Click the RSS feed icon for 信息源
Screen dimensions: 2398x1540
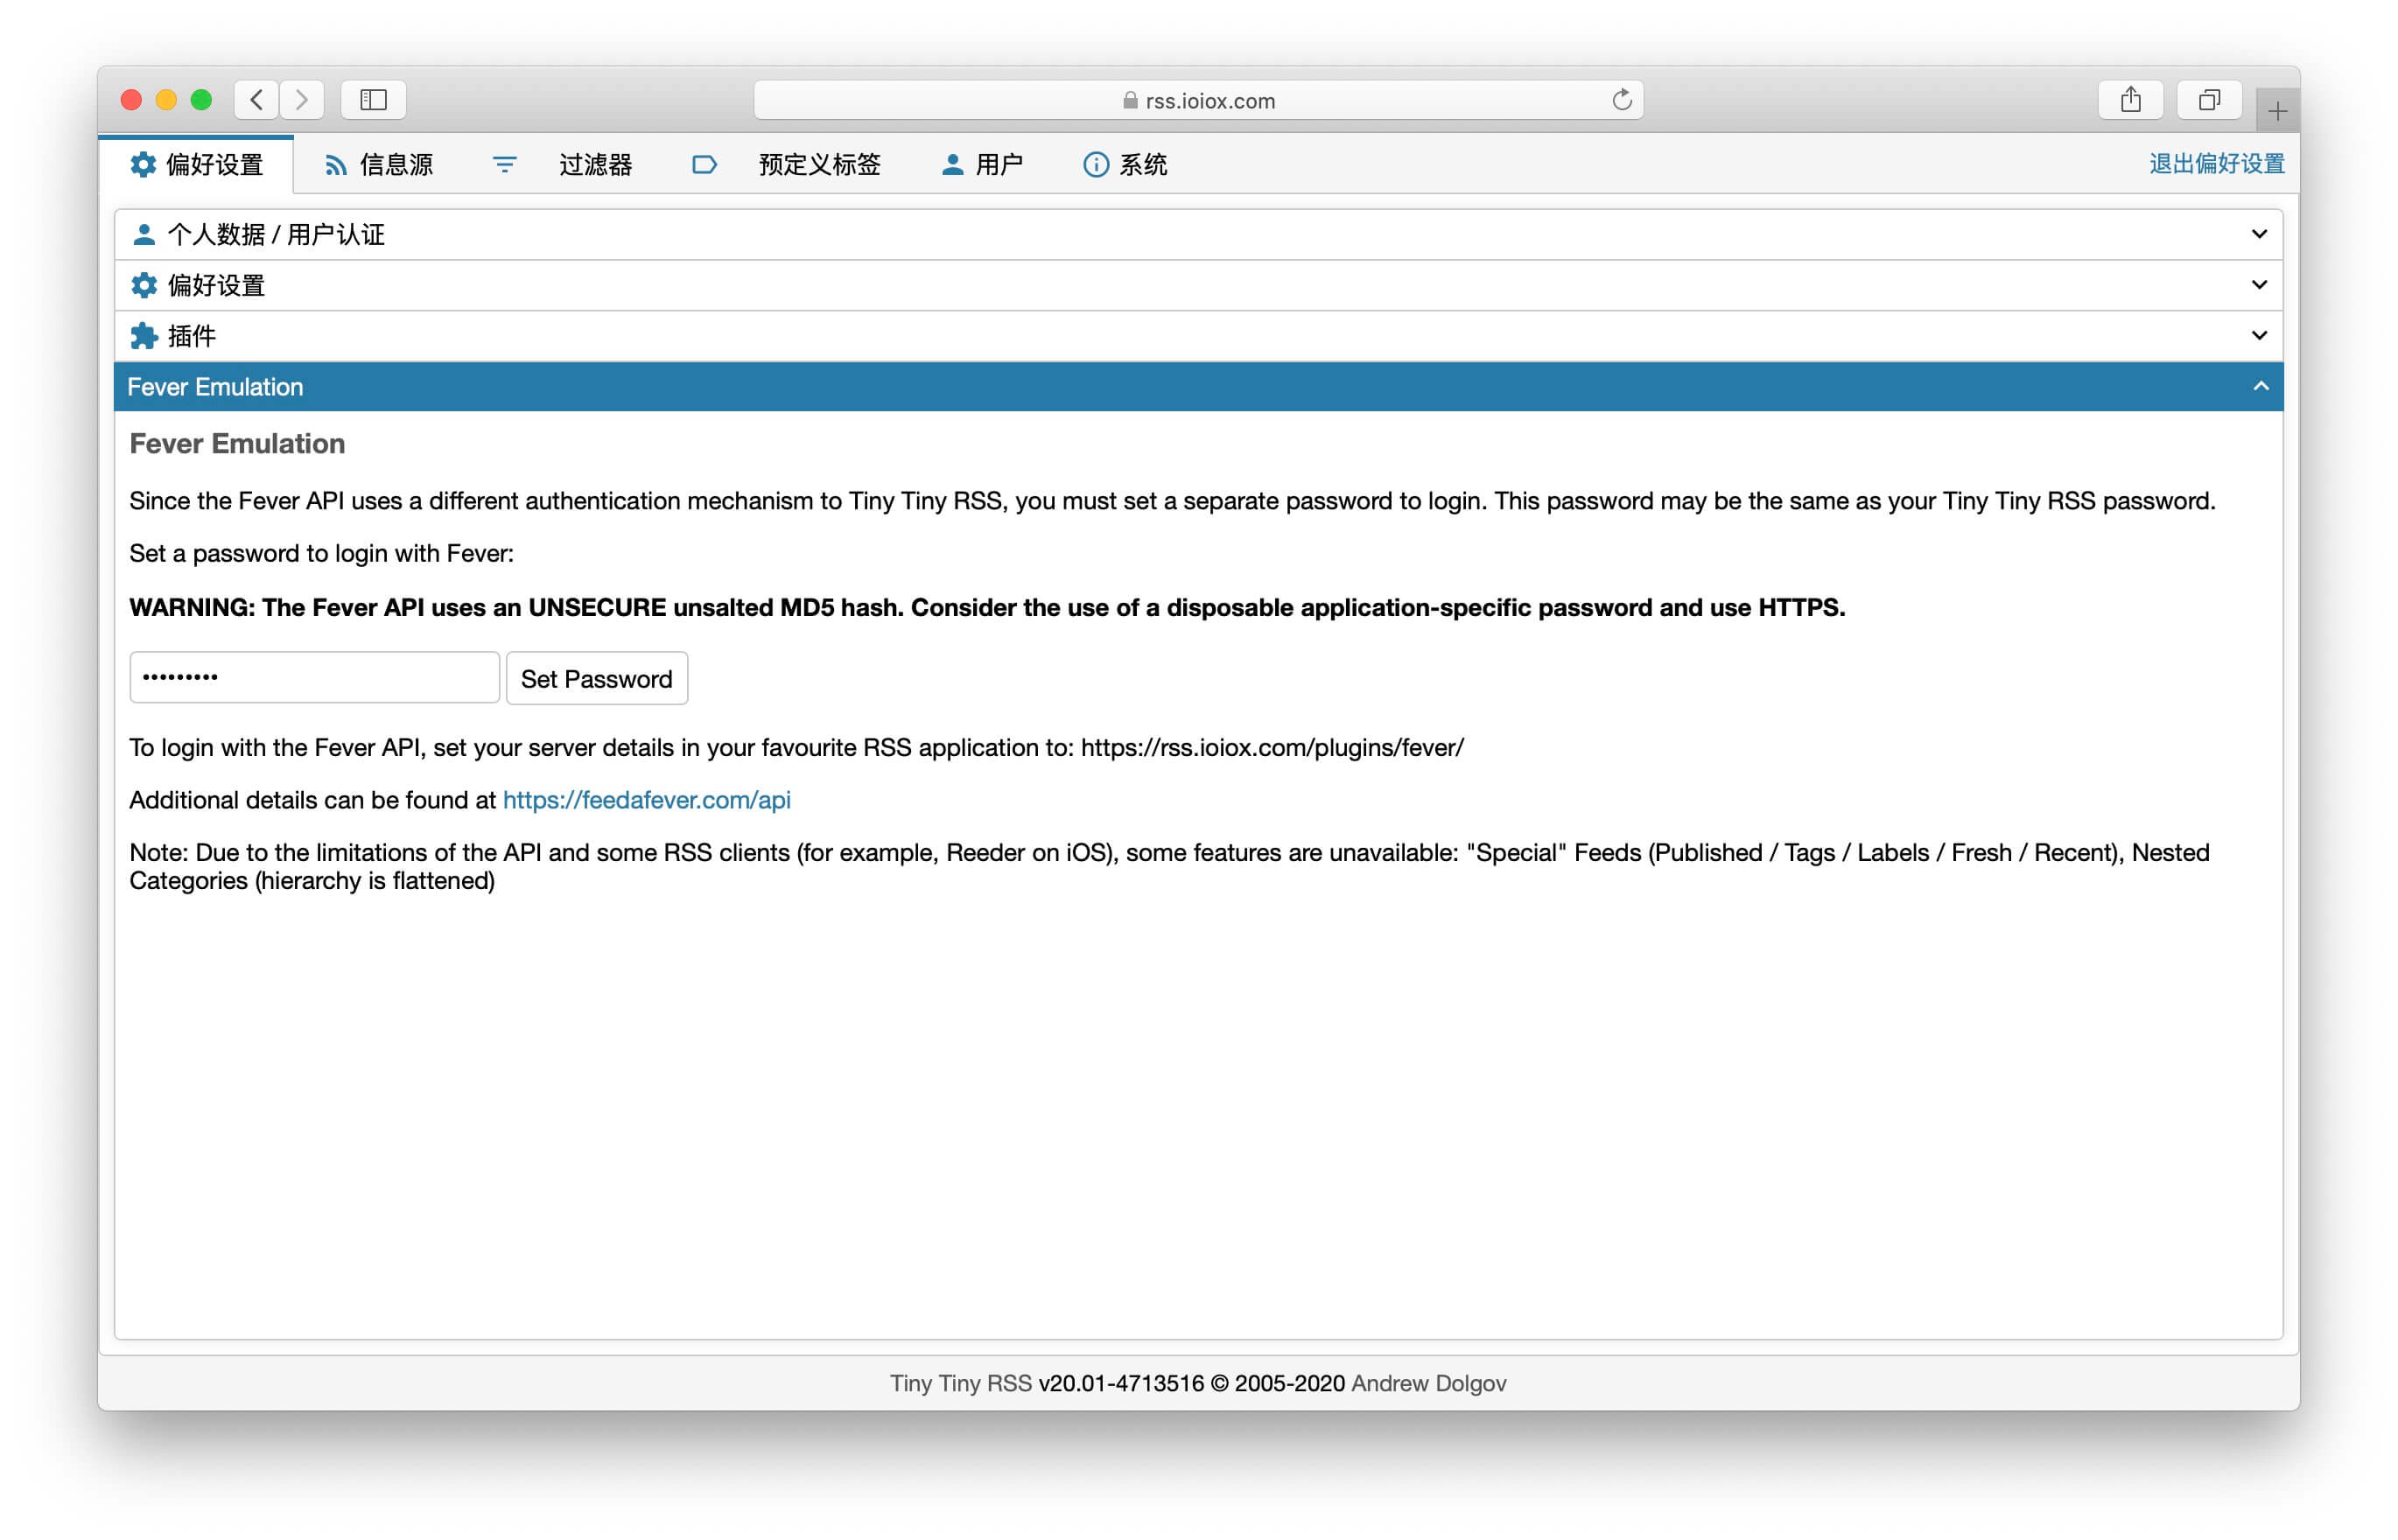tap(335, 165)
